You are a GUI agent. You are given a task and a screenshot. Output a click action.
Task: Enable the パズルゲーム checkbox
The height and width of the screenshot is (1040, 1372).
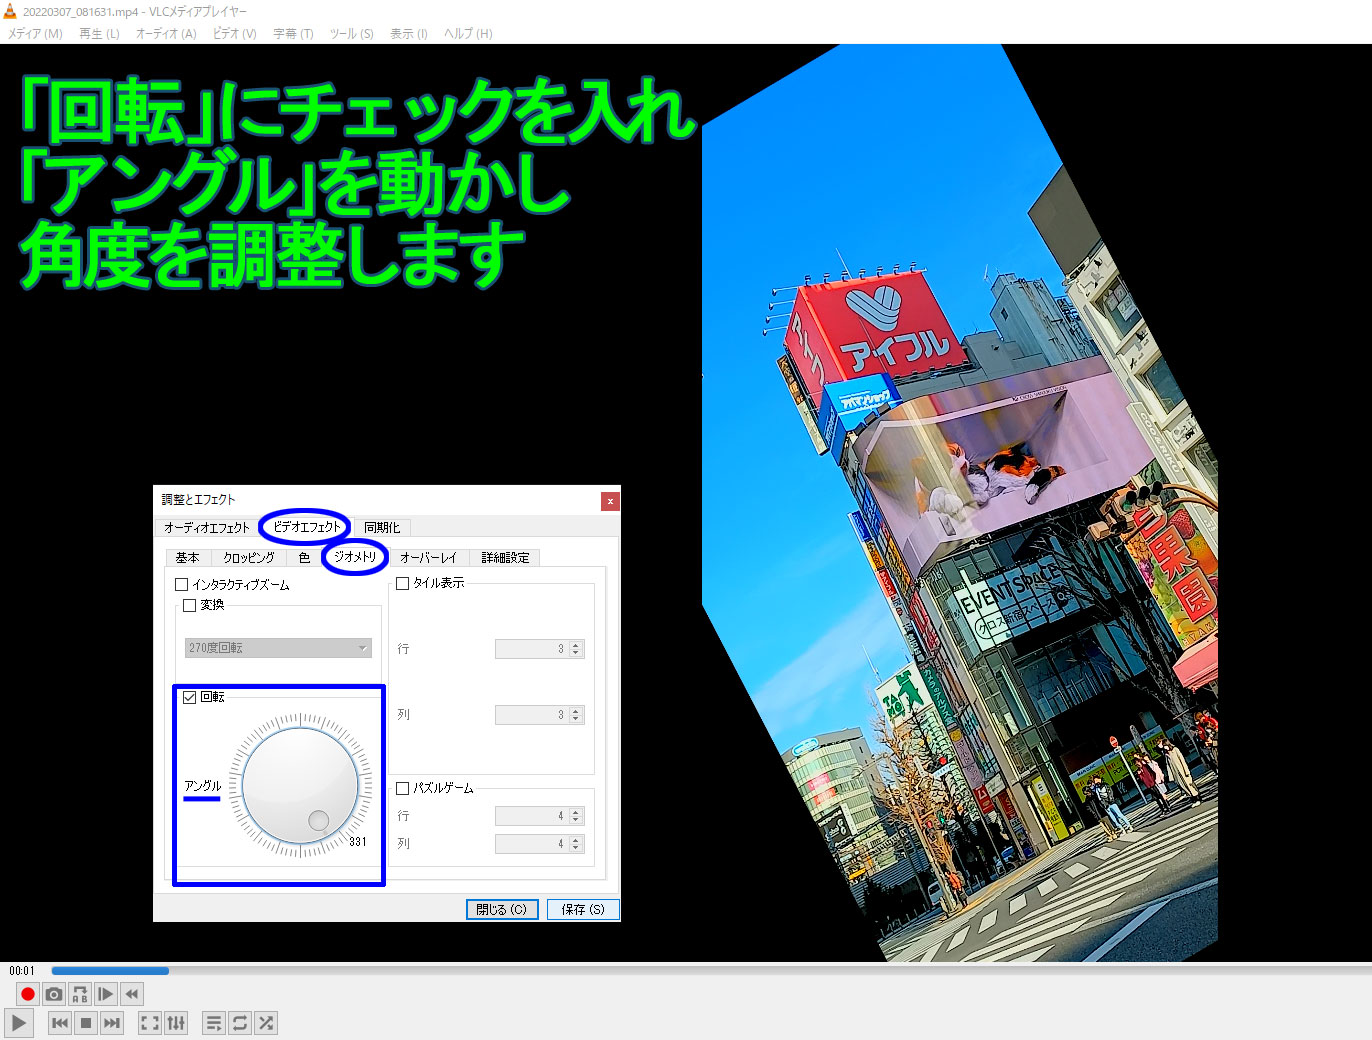pyautogui.click(x=403, y=788)
